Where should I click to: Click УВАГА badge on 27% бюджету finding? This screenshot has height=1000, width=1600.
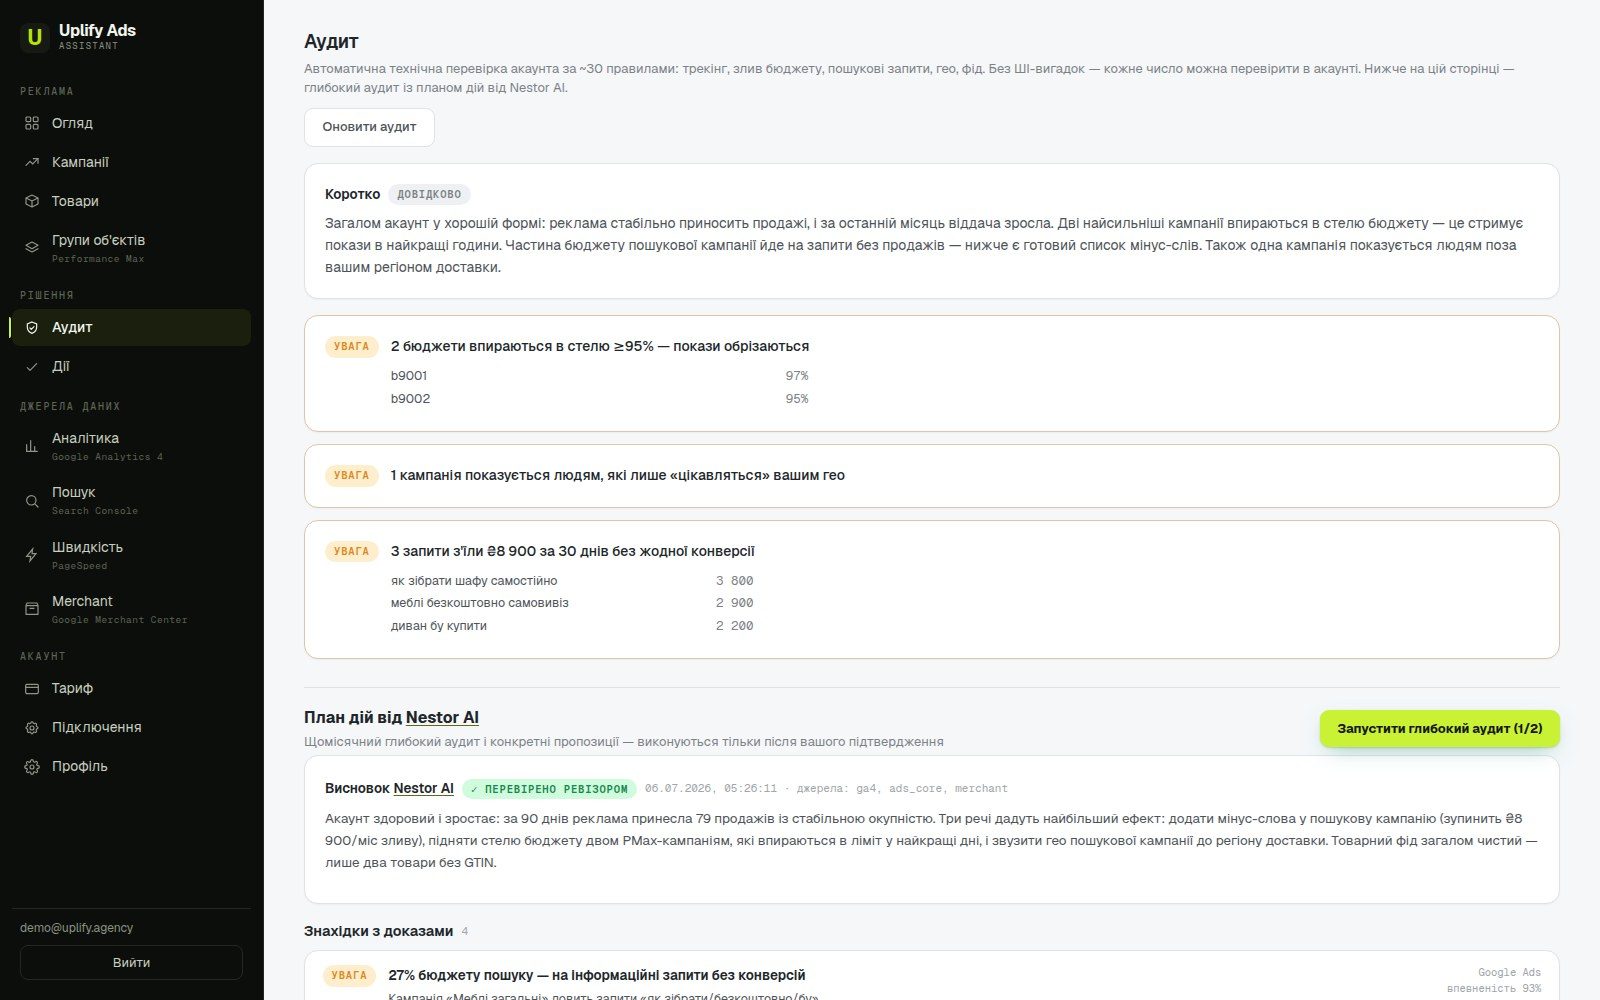click(x=349, y=975)
